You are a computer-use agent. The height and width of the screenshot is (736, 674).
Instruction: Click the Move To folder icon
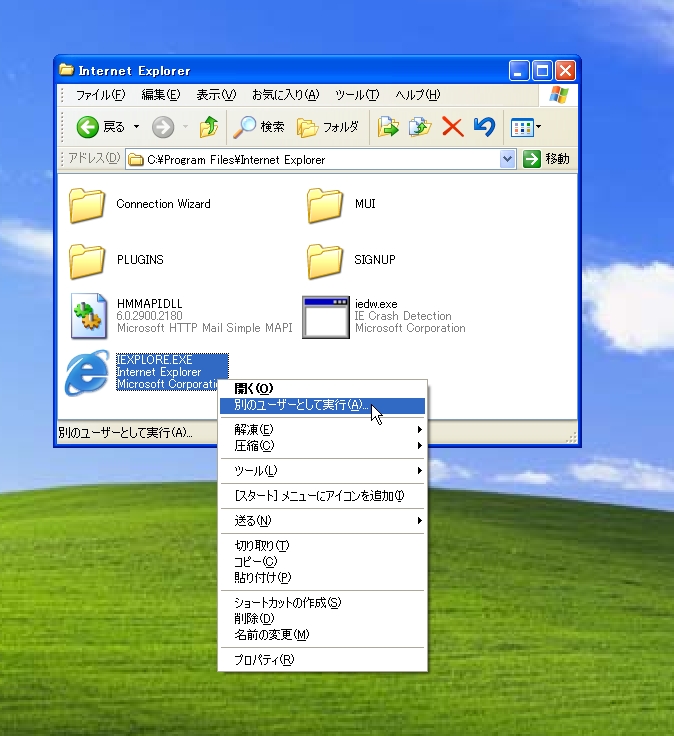pyautogui.click(x=388, y=127)
